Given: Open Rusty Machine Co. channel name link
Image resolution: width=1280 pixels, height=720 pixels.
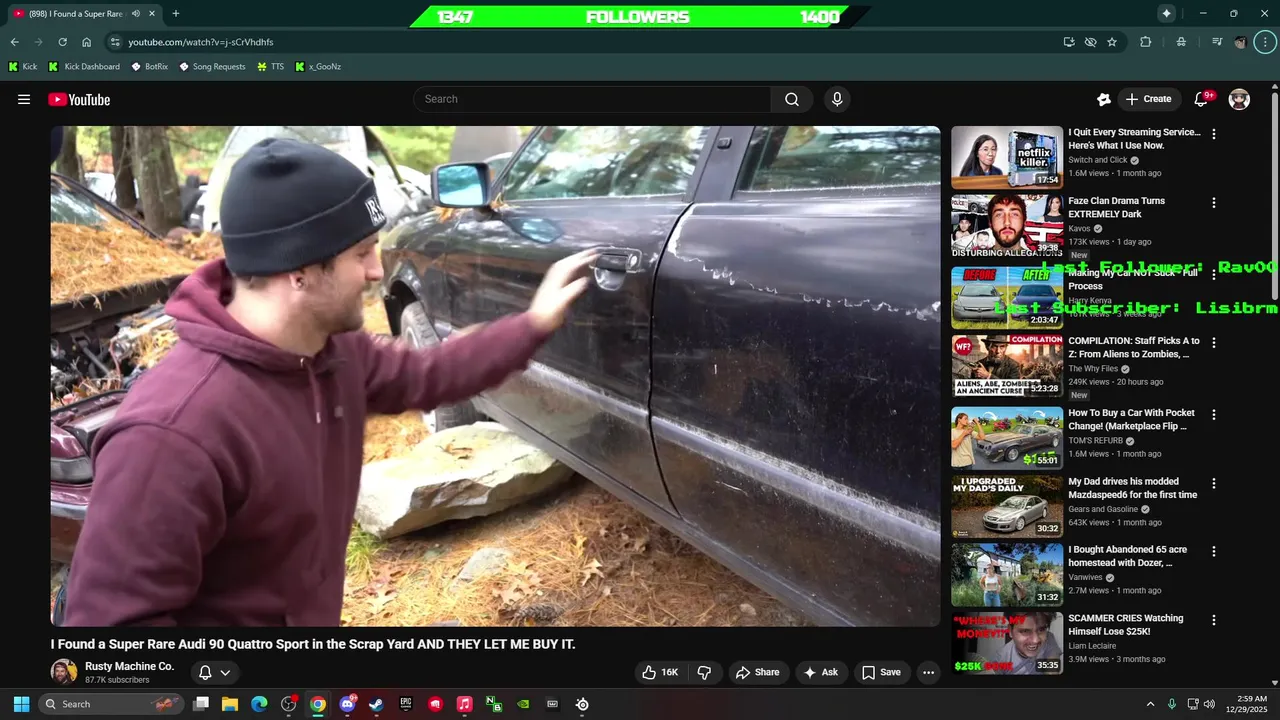Looking at the screenshot, I should tap(129, 666).
